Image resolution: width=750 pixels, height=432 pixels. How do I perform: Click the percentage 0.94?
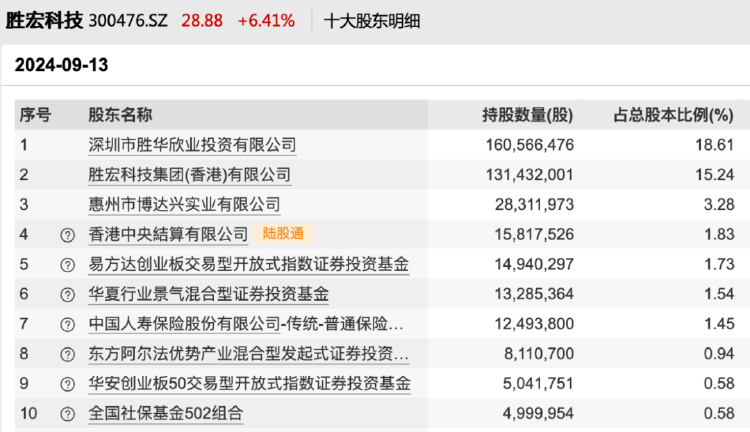point(719,354)
